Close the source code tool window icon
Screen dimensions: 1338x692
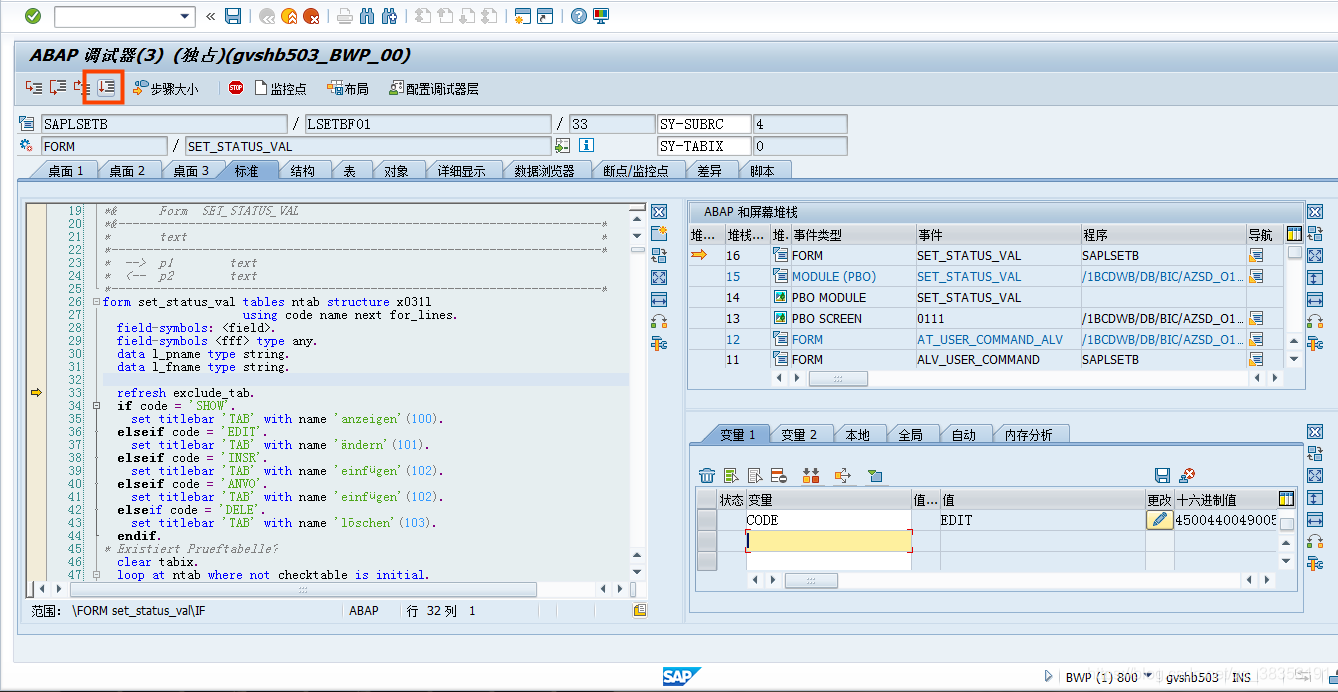(659, 211)
